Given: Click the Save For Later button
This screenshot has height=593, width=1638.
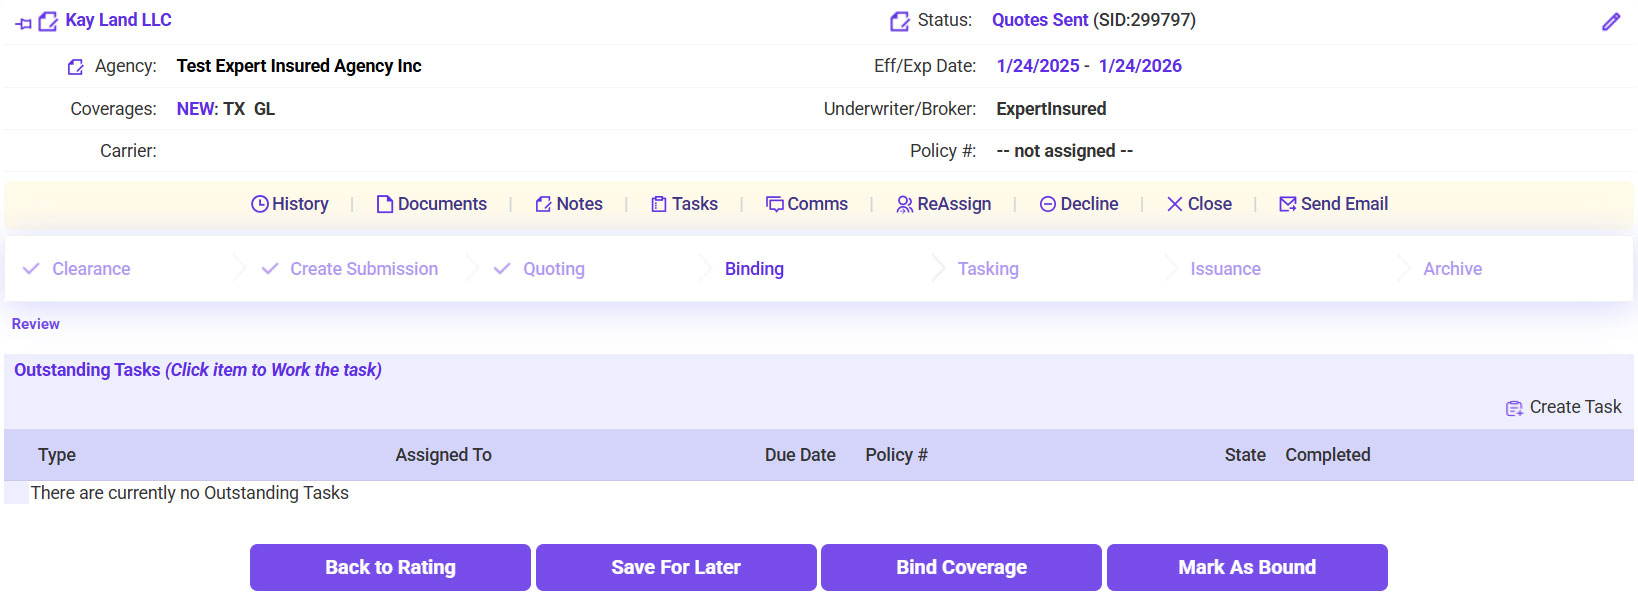Looking at the screenshot, I should [x=676, y=567].
